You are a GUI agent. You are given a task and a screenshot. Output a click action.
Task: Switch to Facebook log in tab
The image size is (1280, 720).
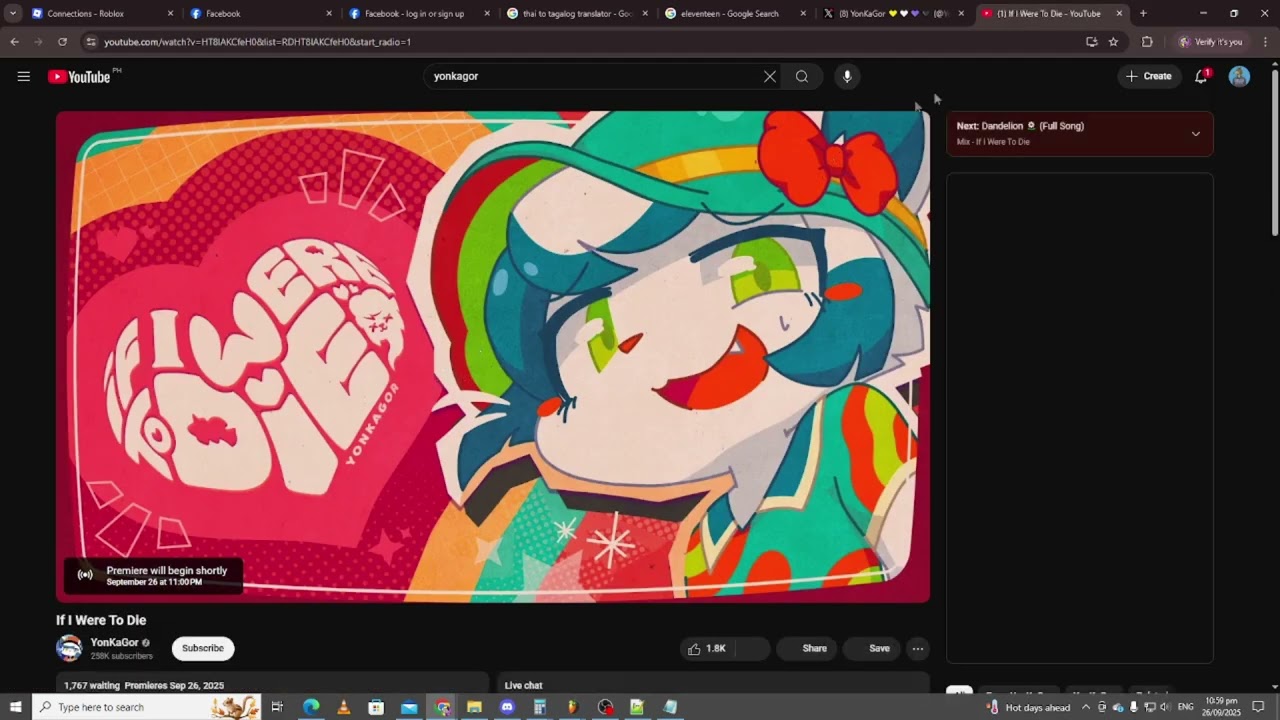pyautogui.click(x=419, y=14)
